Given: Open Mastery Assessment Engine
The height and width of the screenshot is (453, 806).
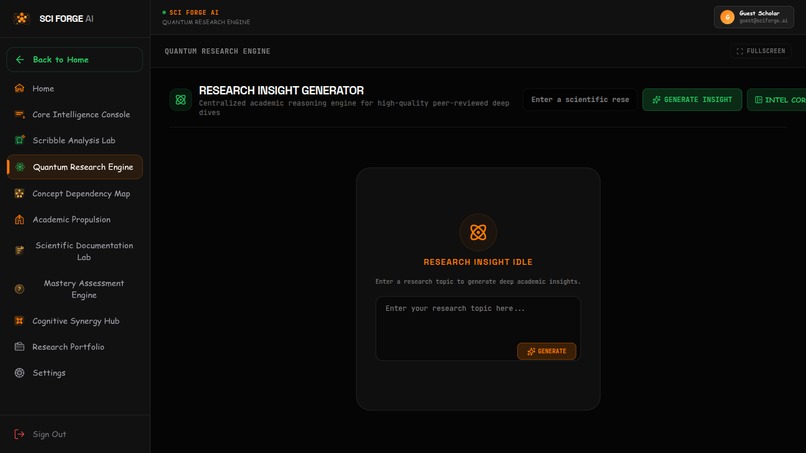Looking at the screenshot, I should [x=75, y=289].
